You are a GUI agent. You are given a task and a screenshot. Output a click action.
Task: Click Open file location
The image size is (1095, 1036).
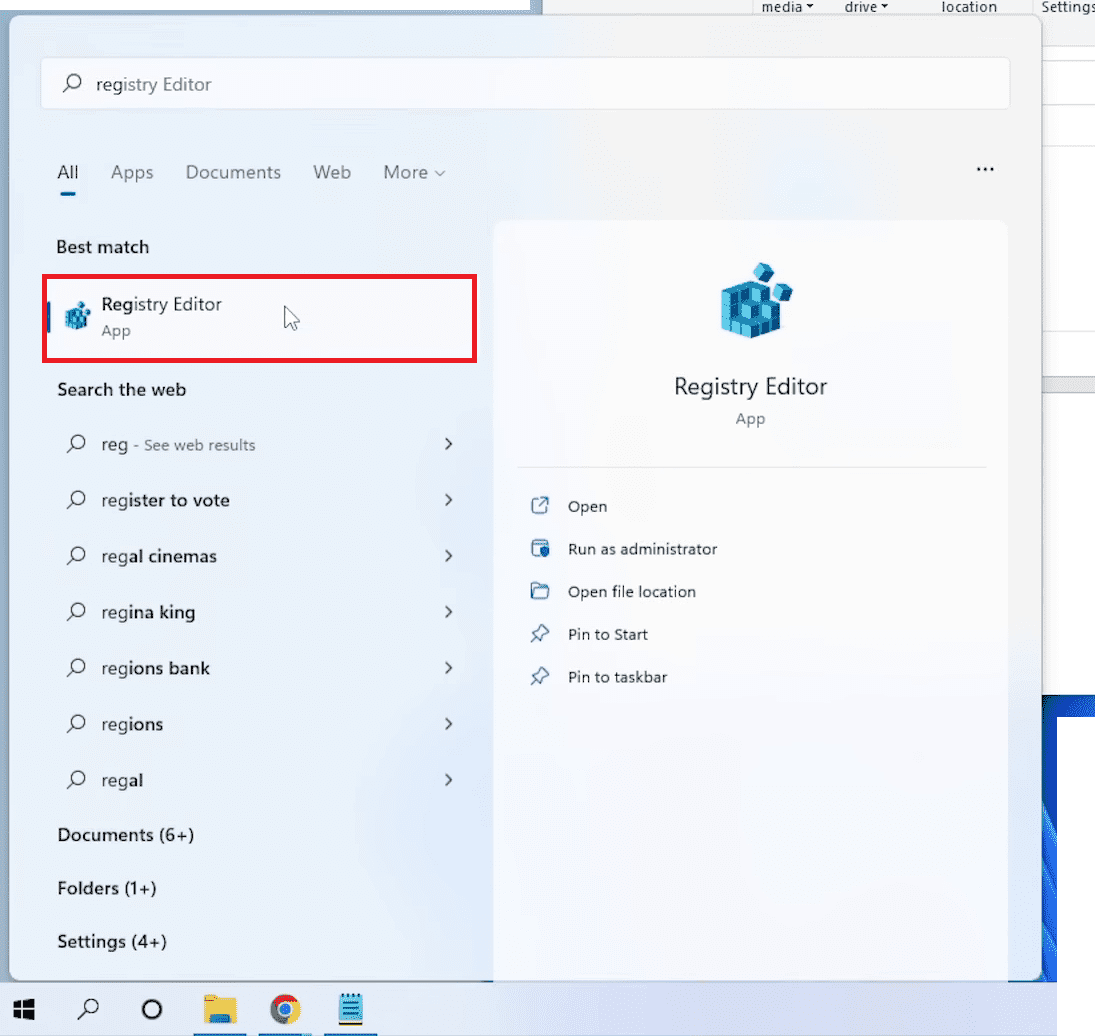pyautogui.click(x=631, y=591)
